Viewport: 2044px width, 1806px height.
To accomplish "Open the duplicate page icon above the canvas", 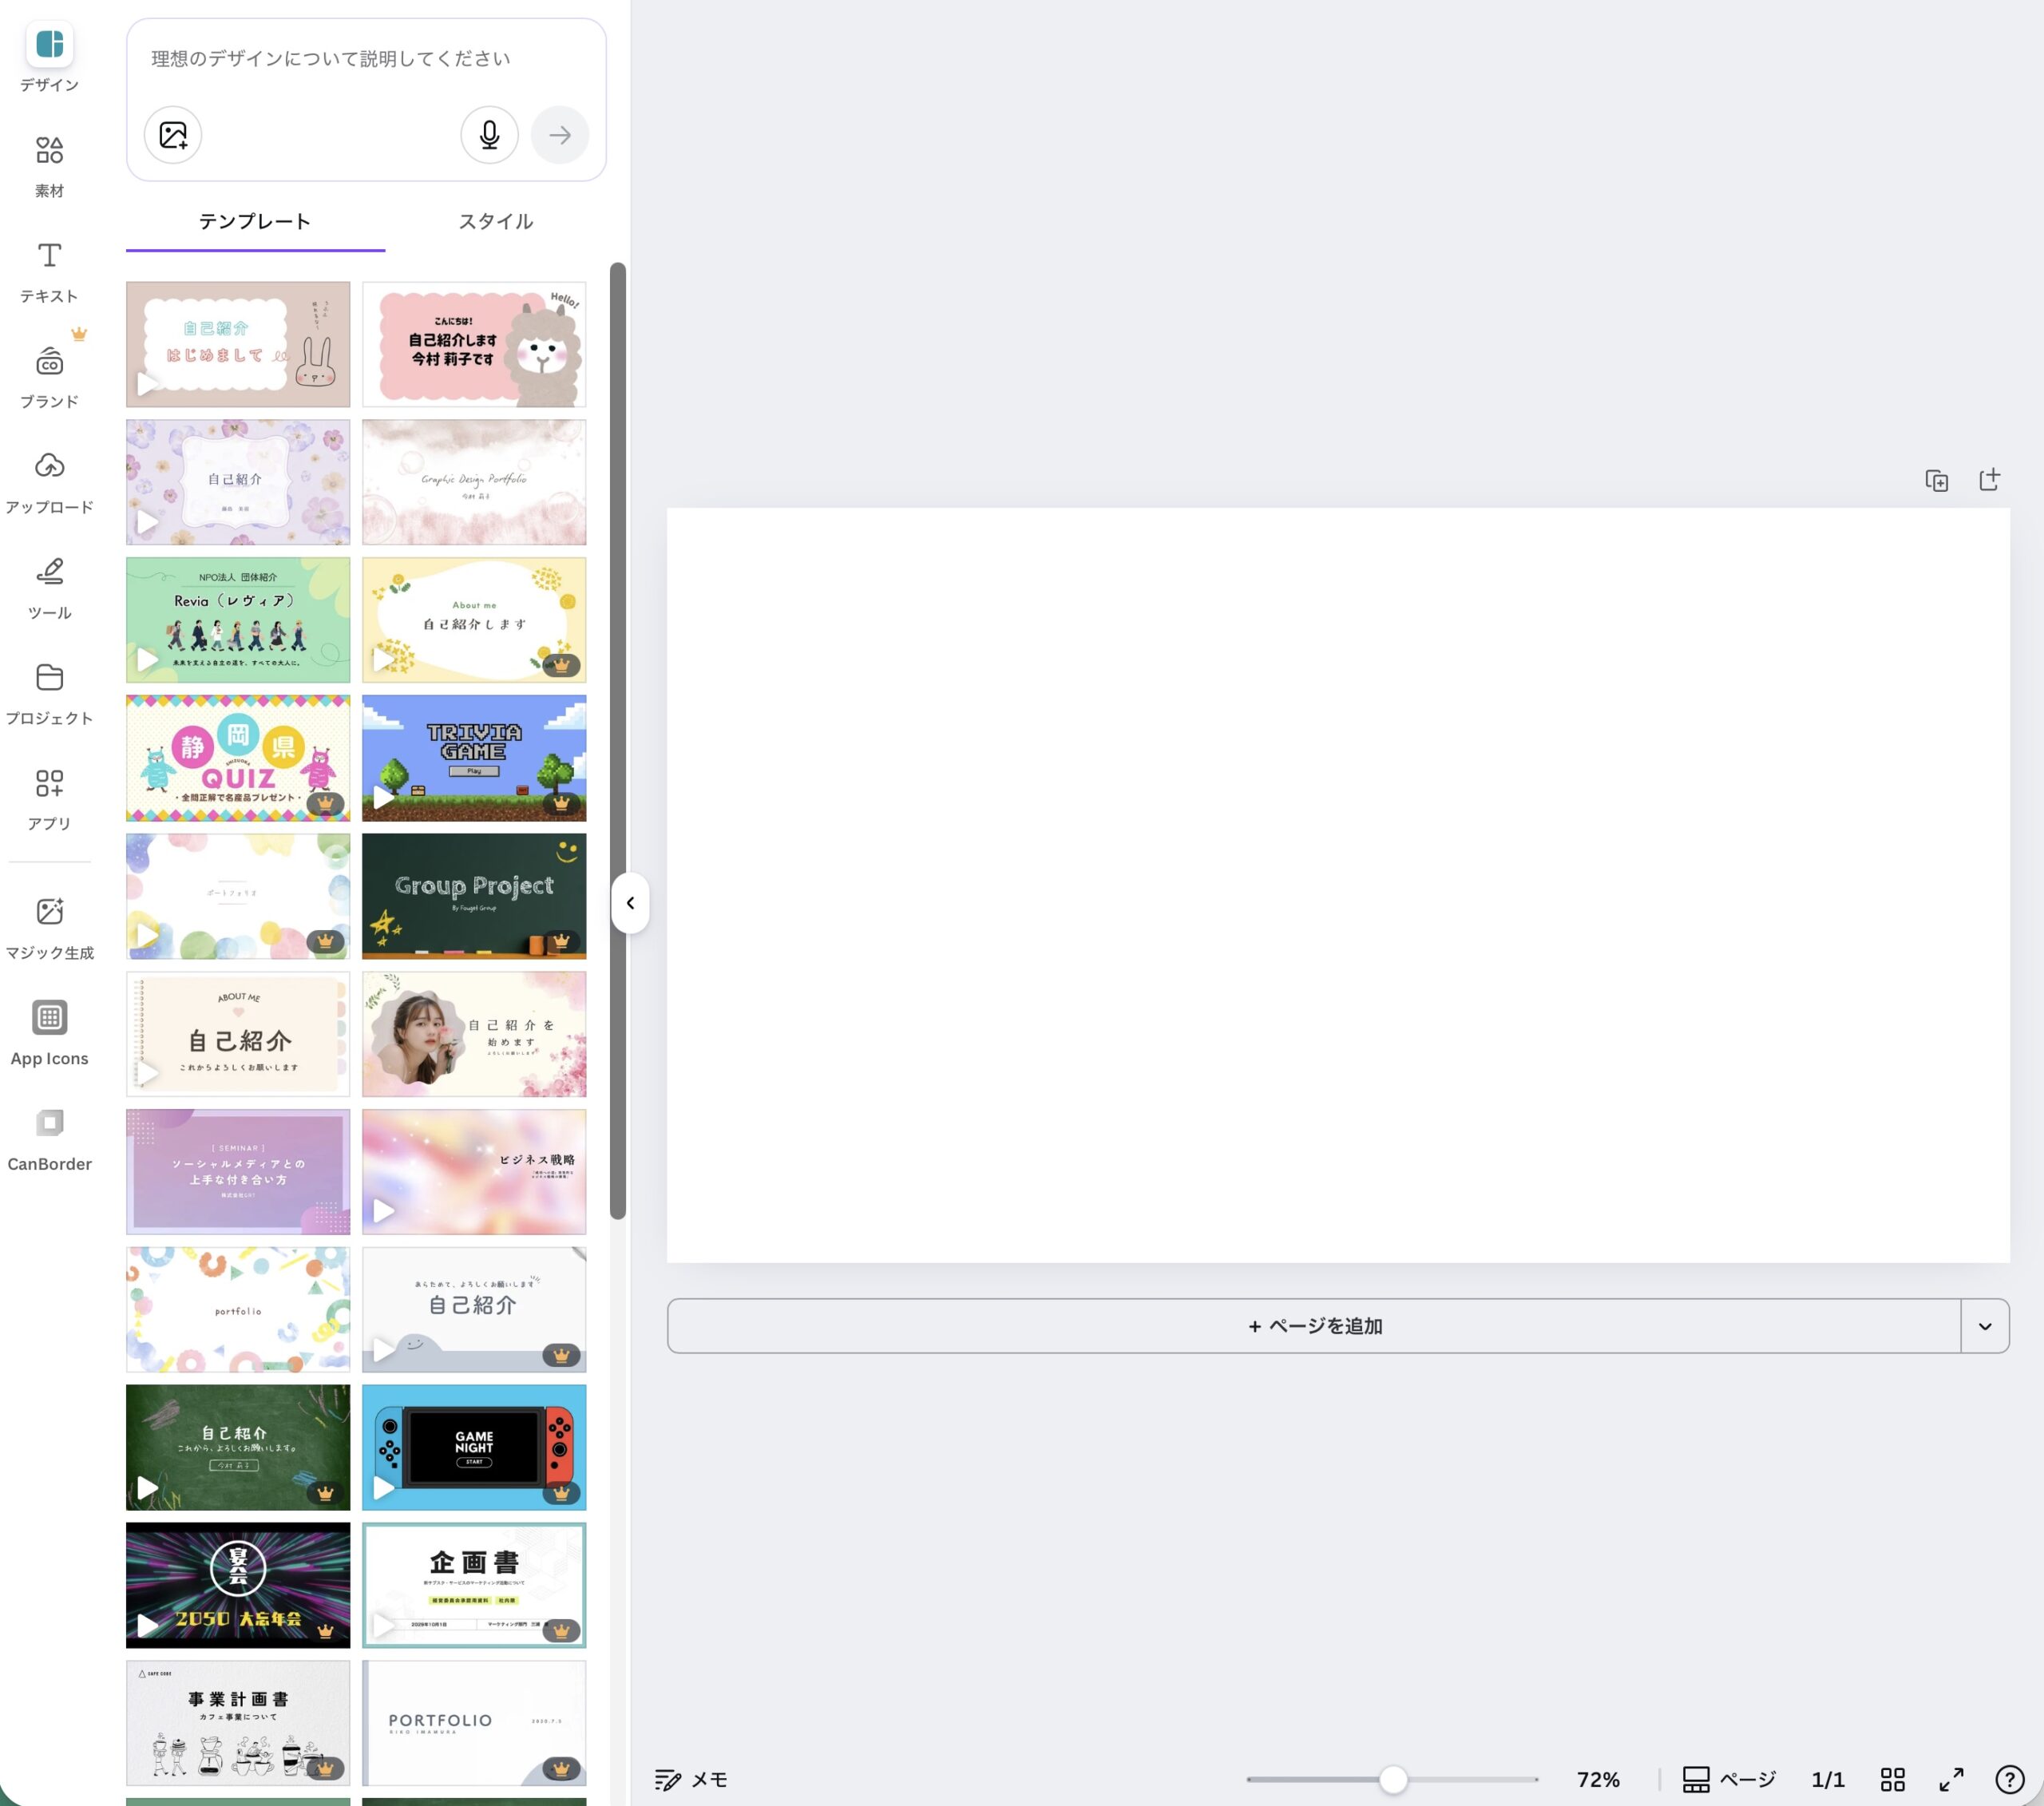I will click(1937, 480).
